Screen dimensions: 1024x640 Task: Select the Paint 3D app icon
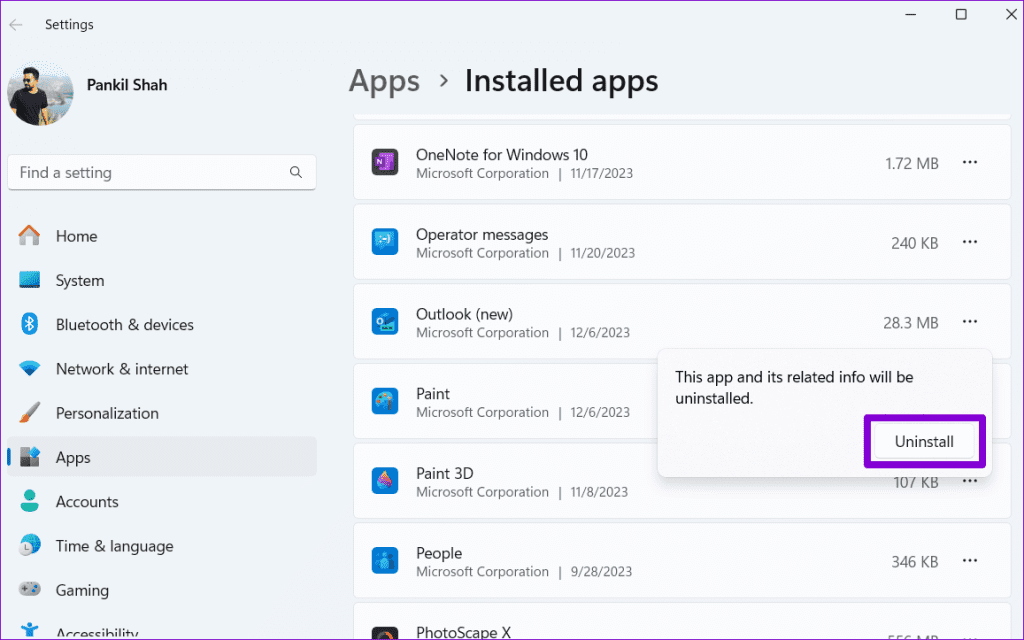pos(385,481)
